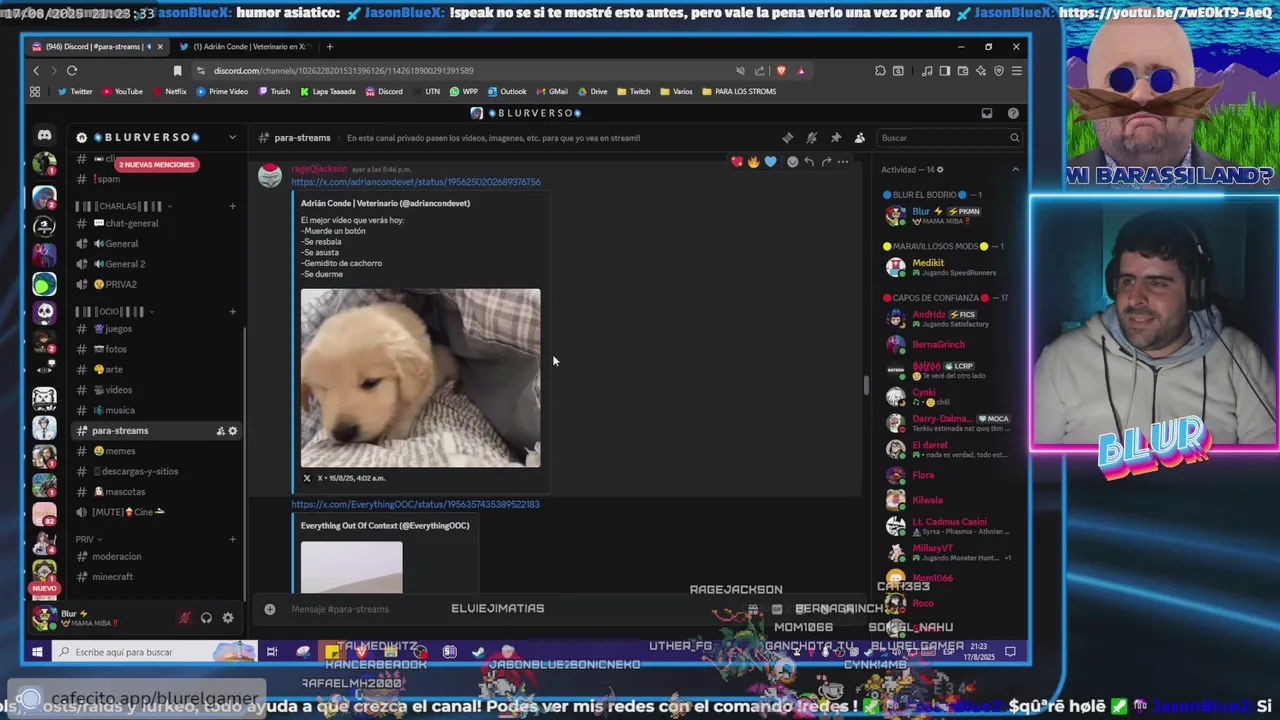1280x720 pixels.
Task: Open emoji reaction picker on the message
Action: [x=792, y=161]
